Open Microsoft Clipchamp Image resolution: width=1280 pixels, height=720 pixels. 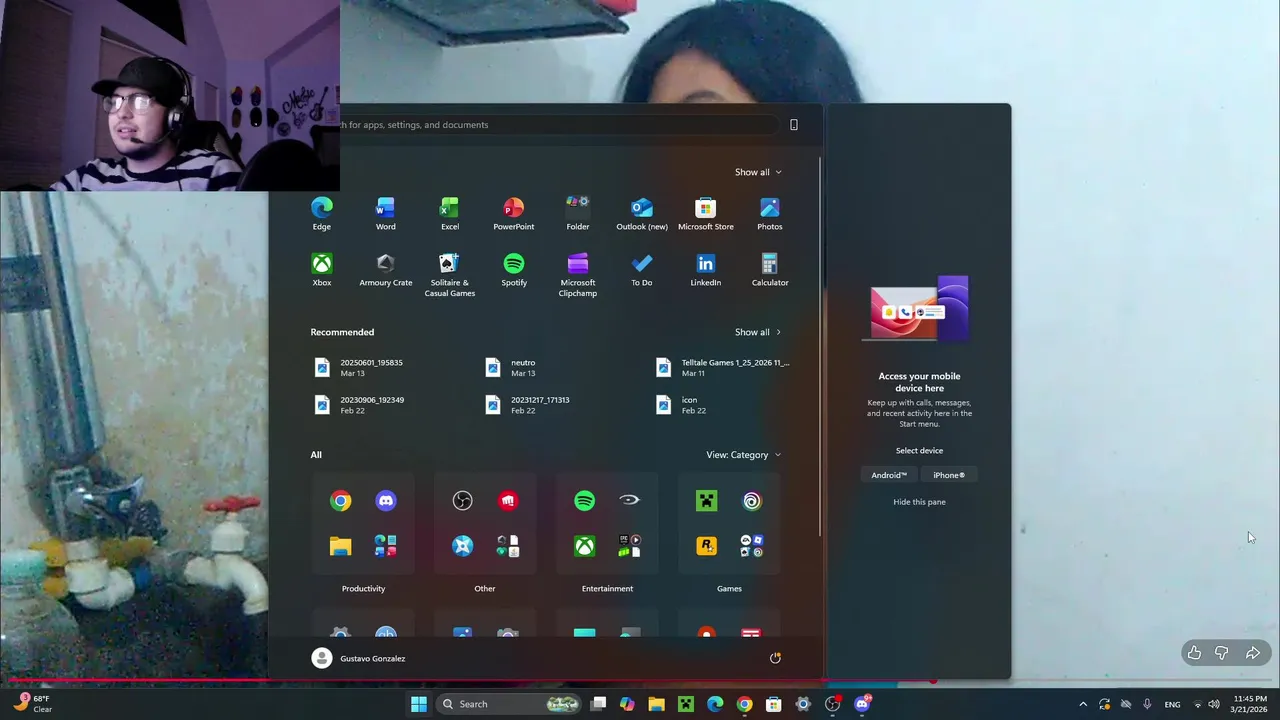pos(578,274)
